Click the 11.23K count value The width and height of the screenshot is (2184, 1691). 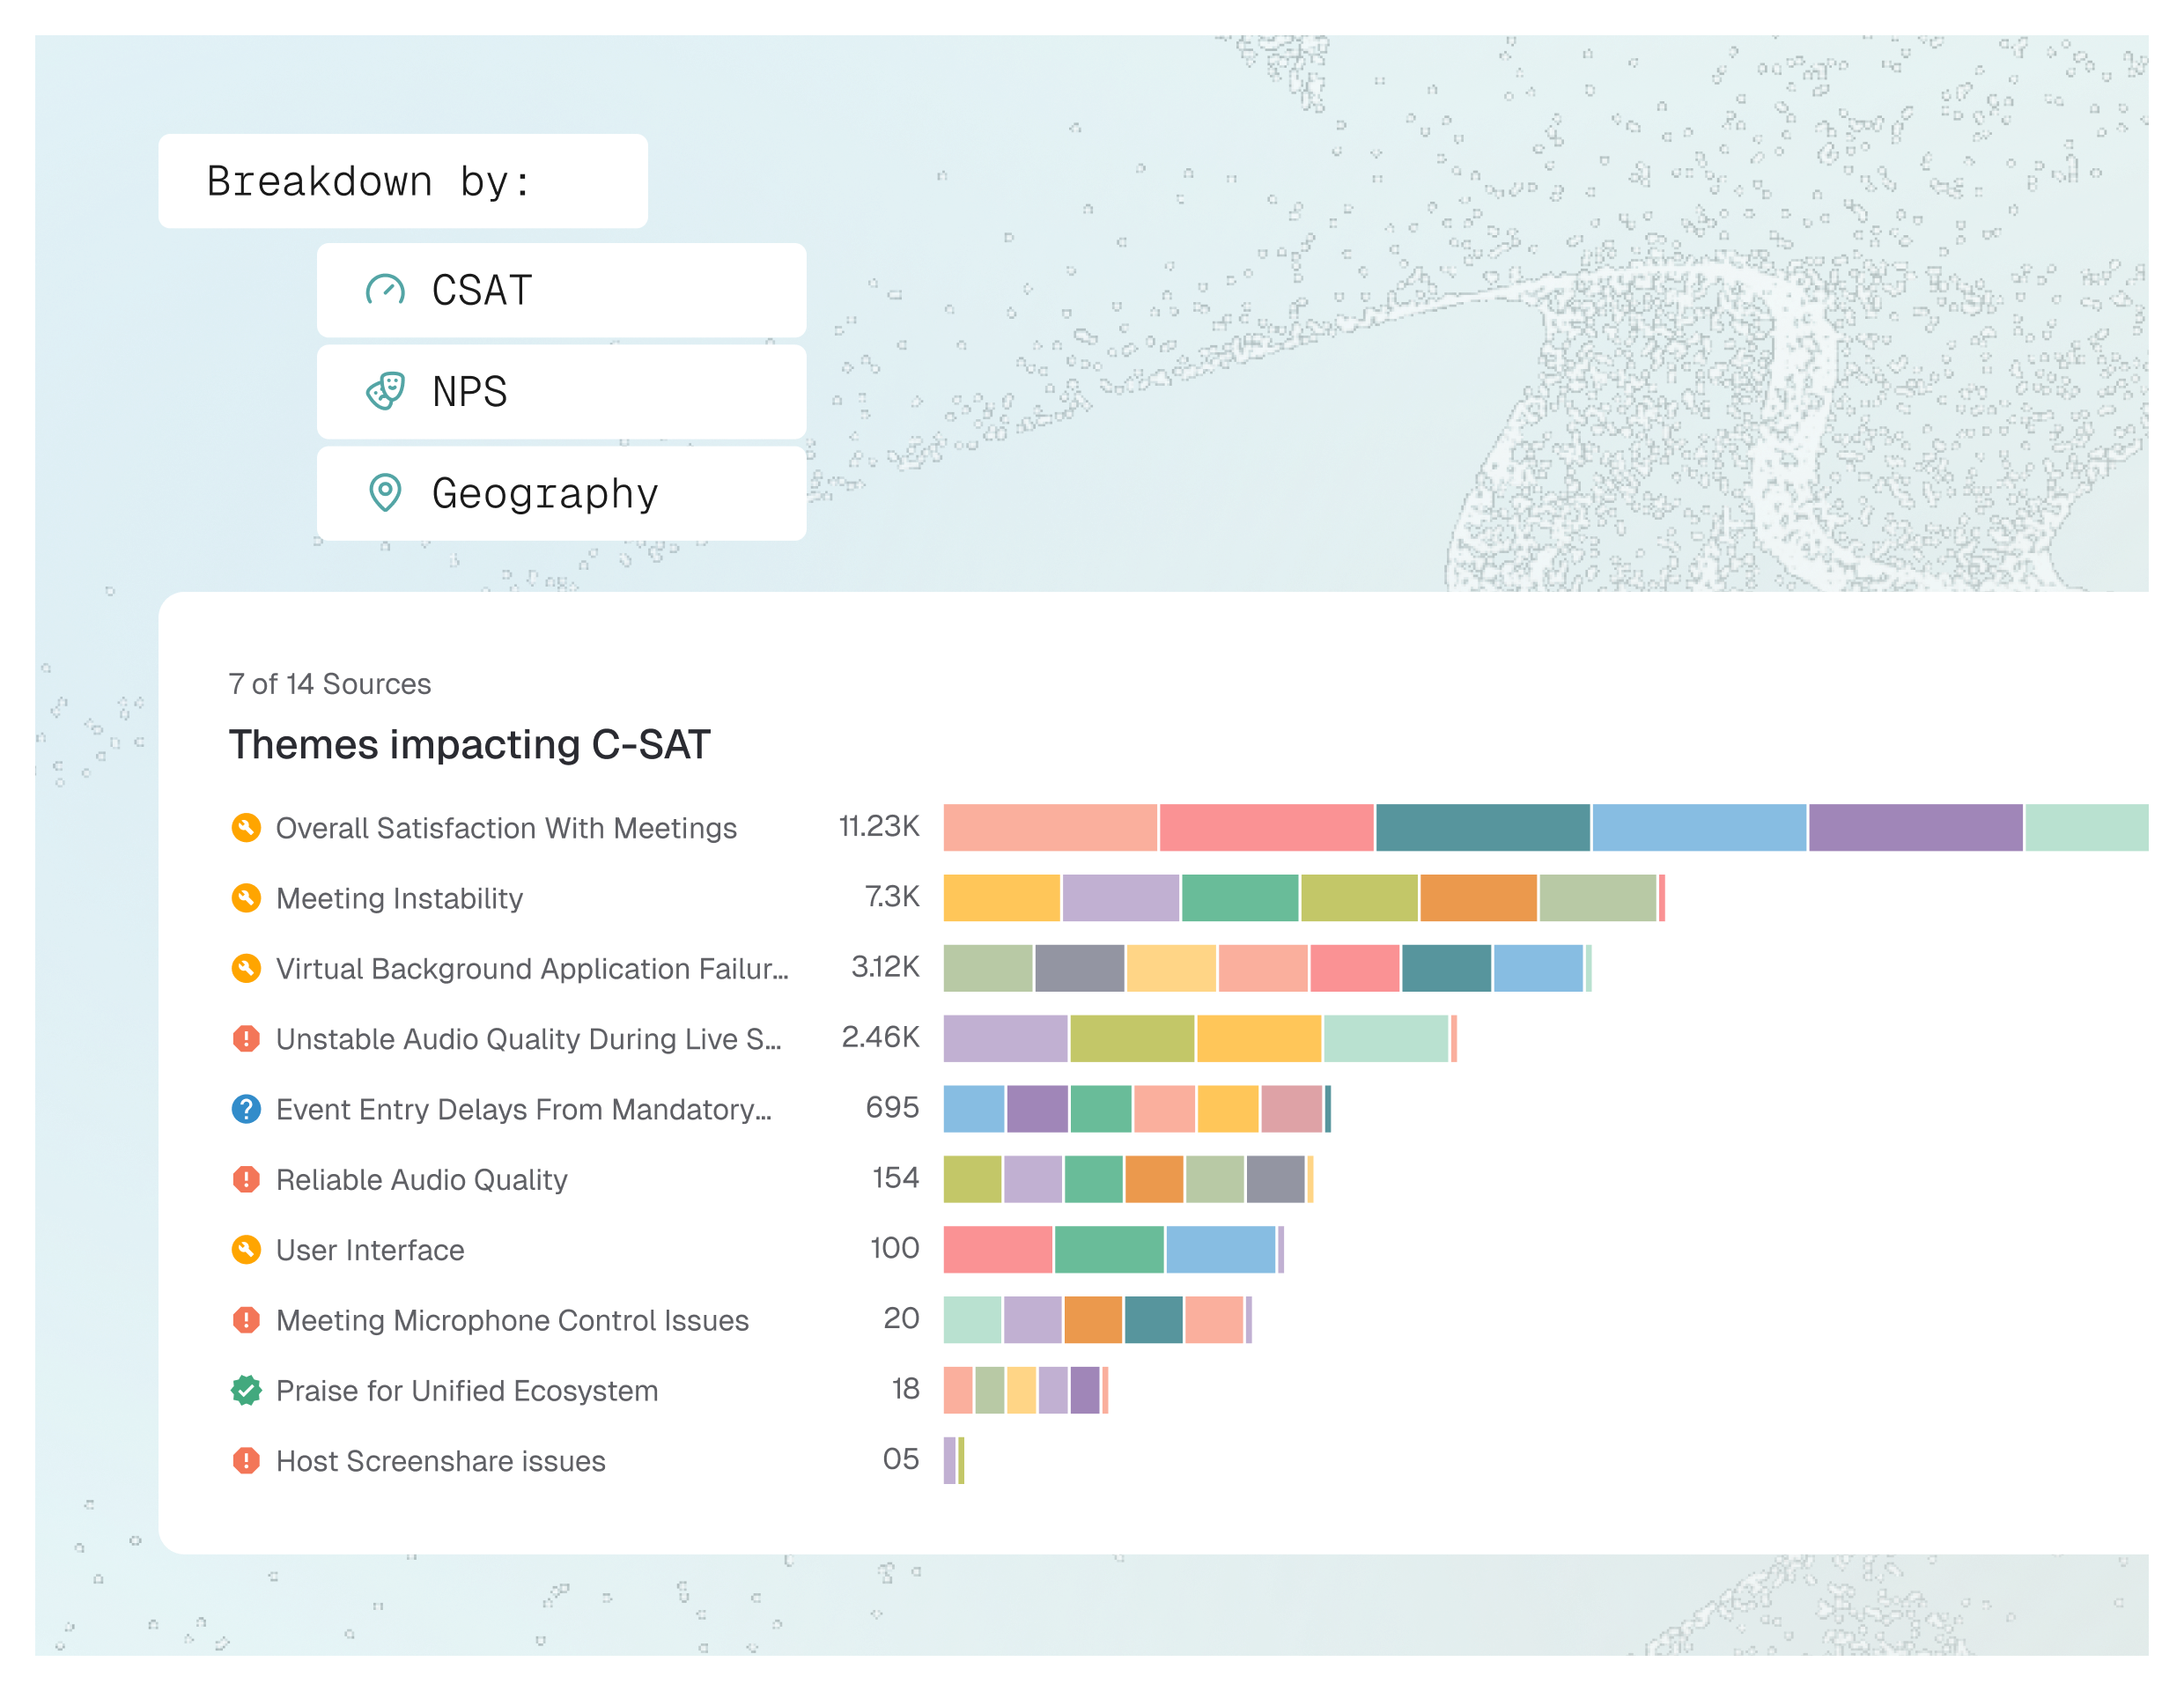(879, 826)
